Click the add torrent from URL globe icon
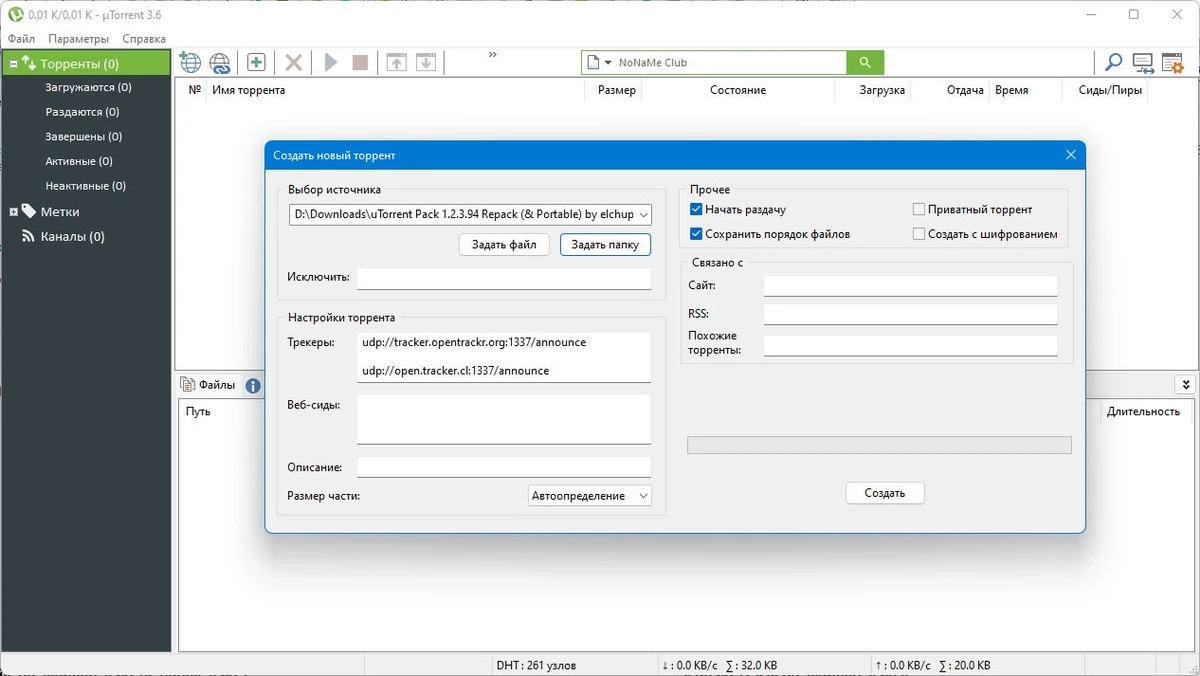This screenshot has height=676, width=1200. tap(190, 62)
